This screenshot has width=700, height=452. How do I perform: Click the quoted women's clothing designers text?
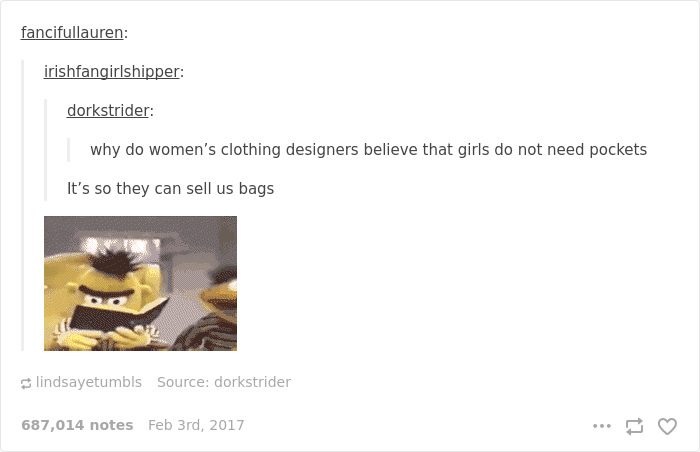point(368,150)
